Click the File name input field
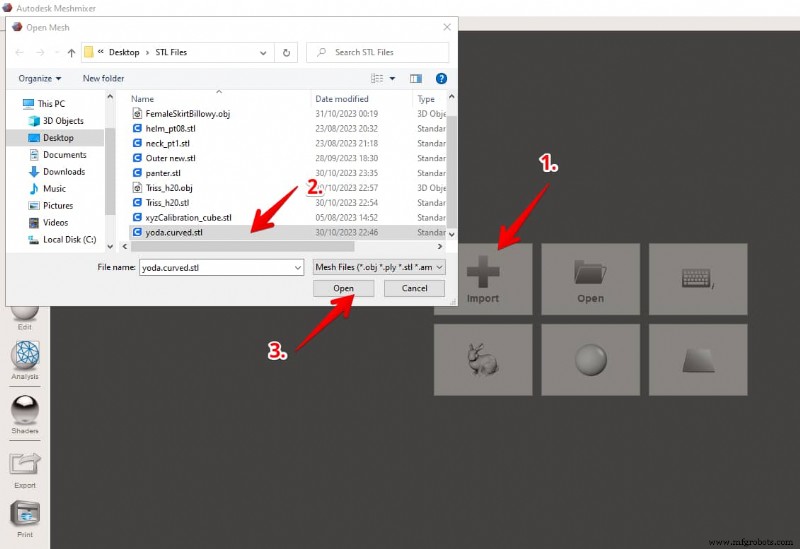The image size is (800, 549). tap(216, 267)
